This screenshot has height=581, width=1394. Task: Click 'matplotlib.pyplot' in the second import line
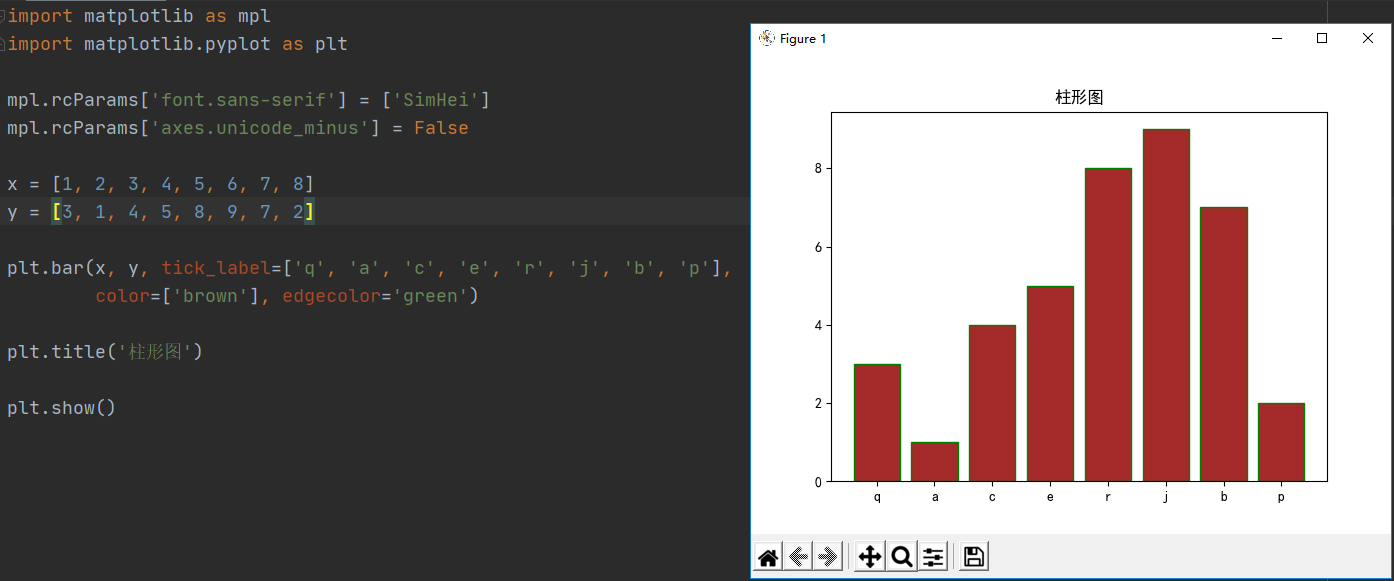(x=178, y=44)
